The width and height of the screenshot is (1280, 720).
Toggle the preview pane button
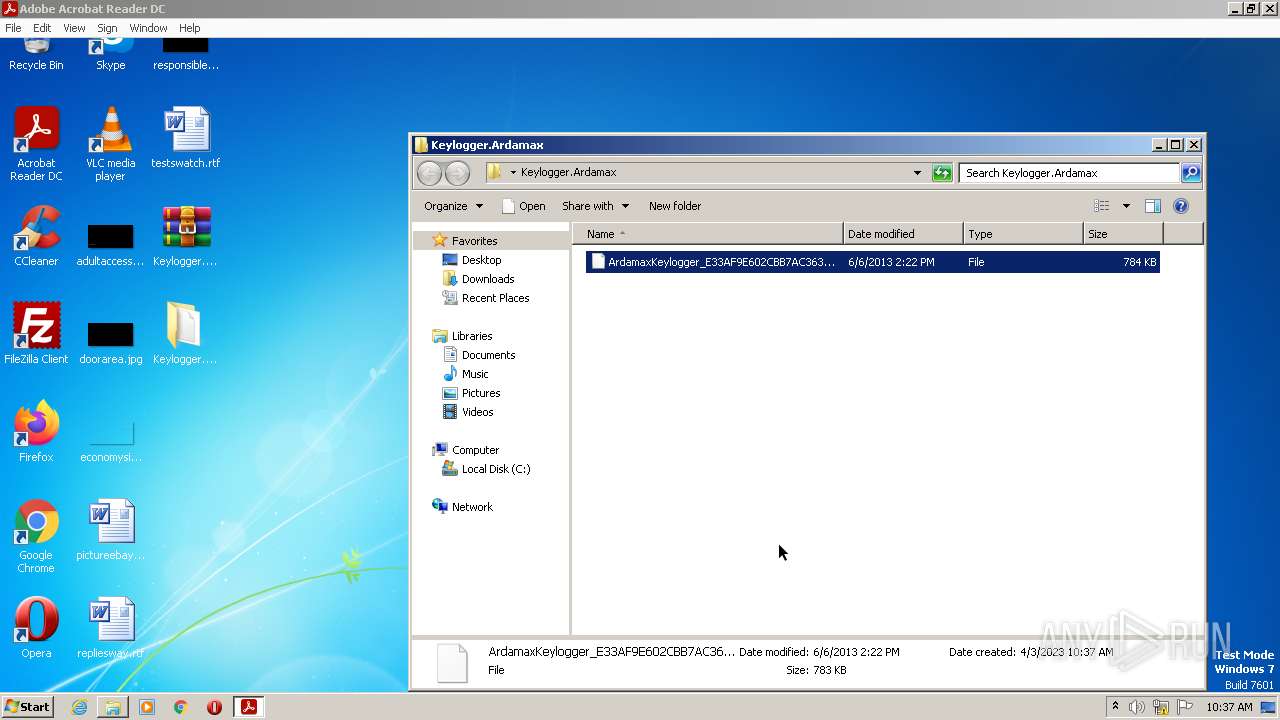click(1152, 206)
